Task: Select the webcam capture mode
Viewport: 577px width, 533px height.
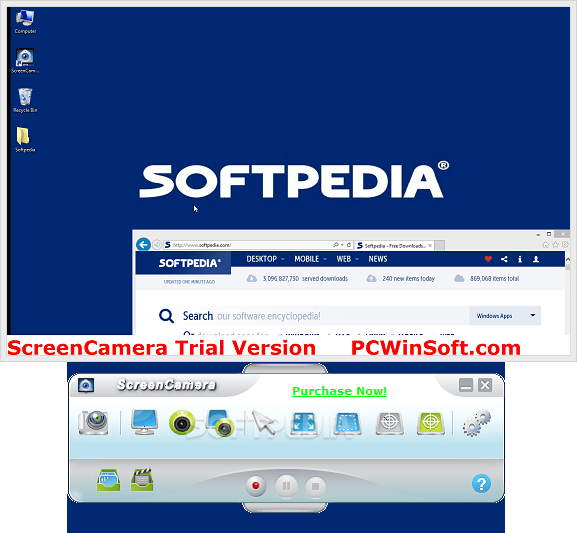Action: (181, 422)
